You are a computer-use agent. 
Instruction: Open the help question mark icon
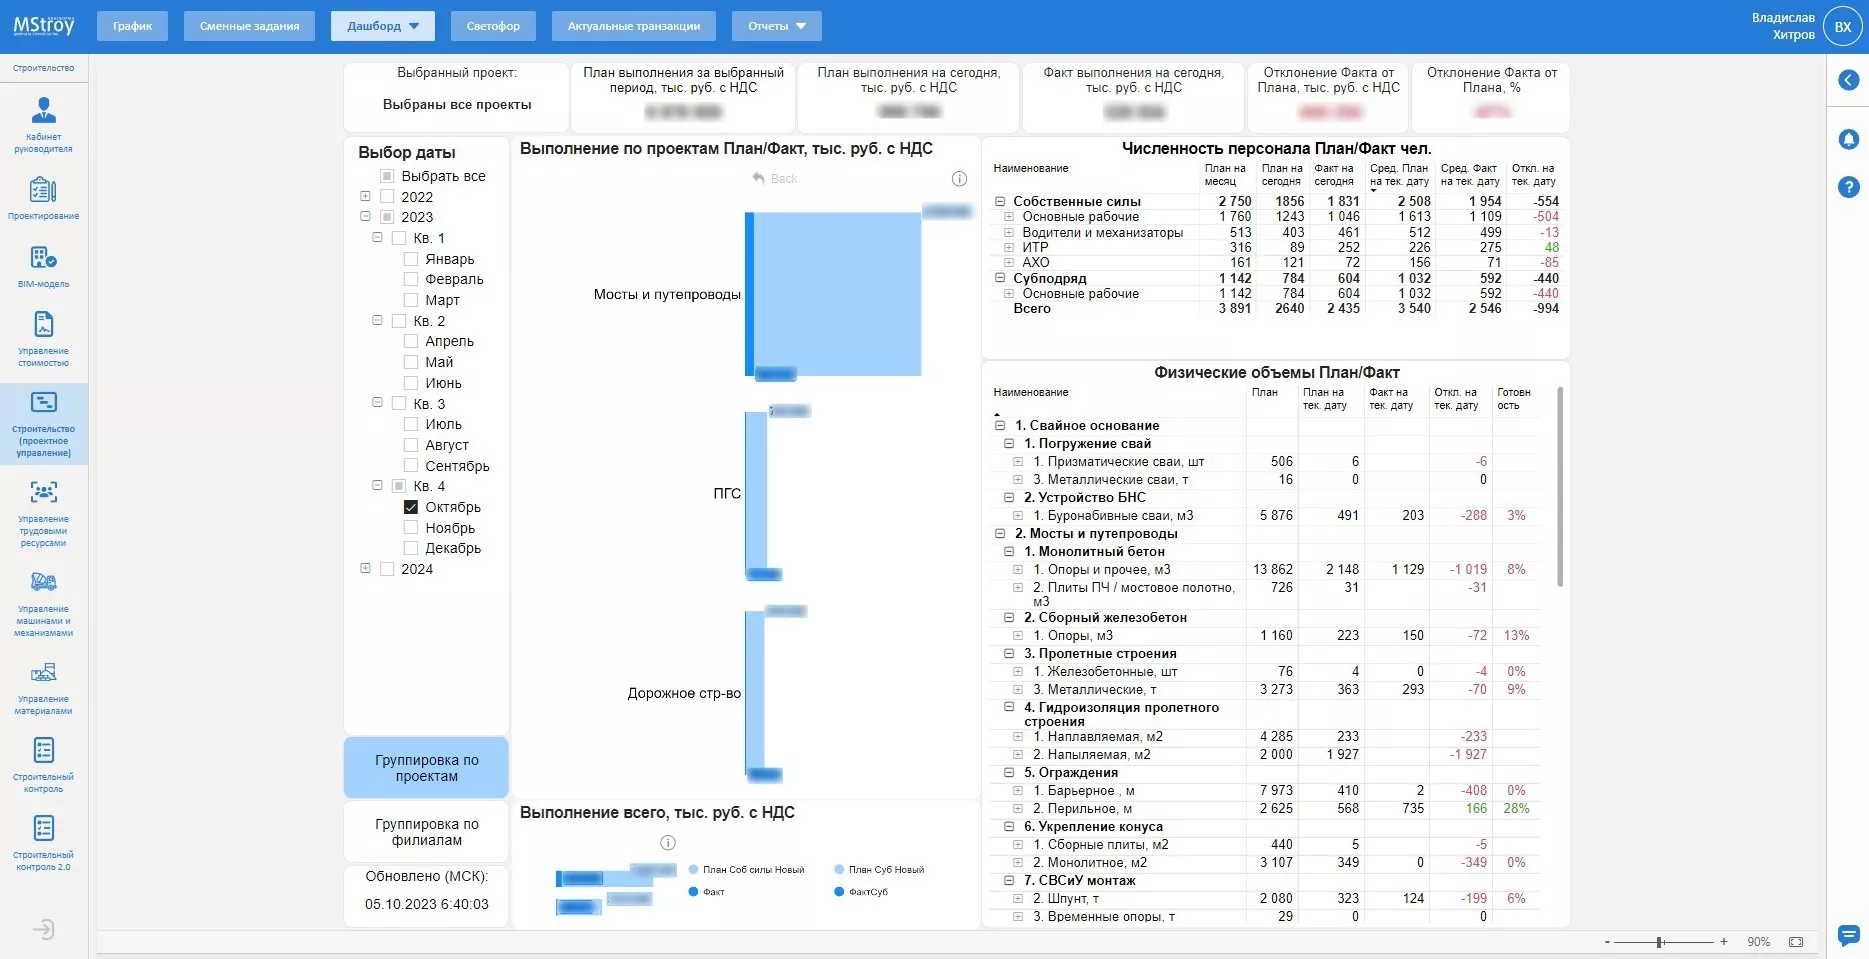click(1848, 187)
